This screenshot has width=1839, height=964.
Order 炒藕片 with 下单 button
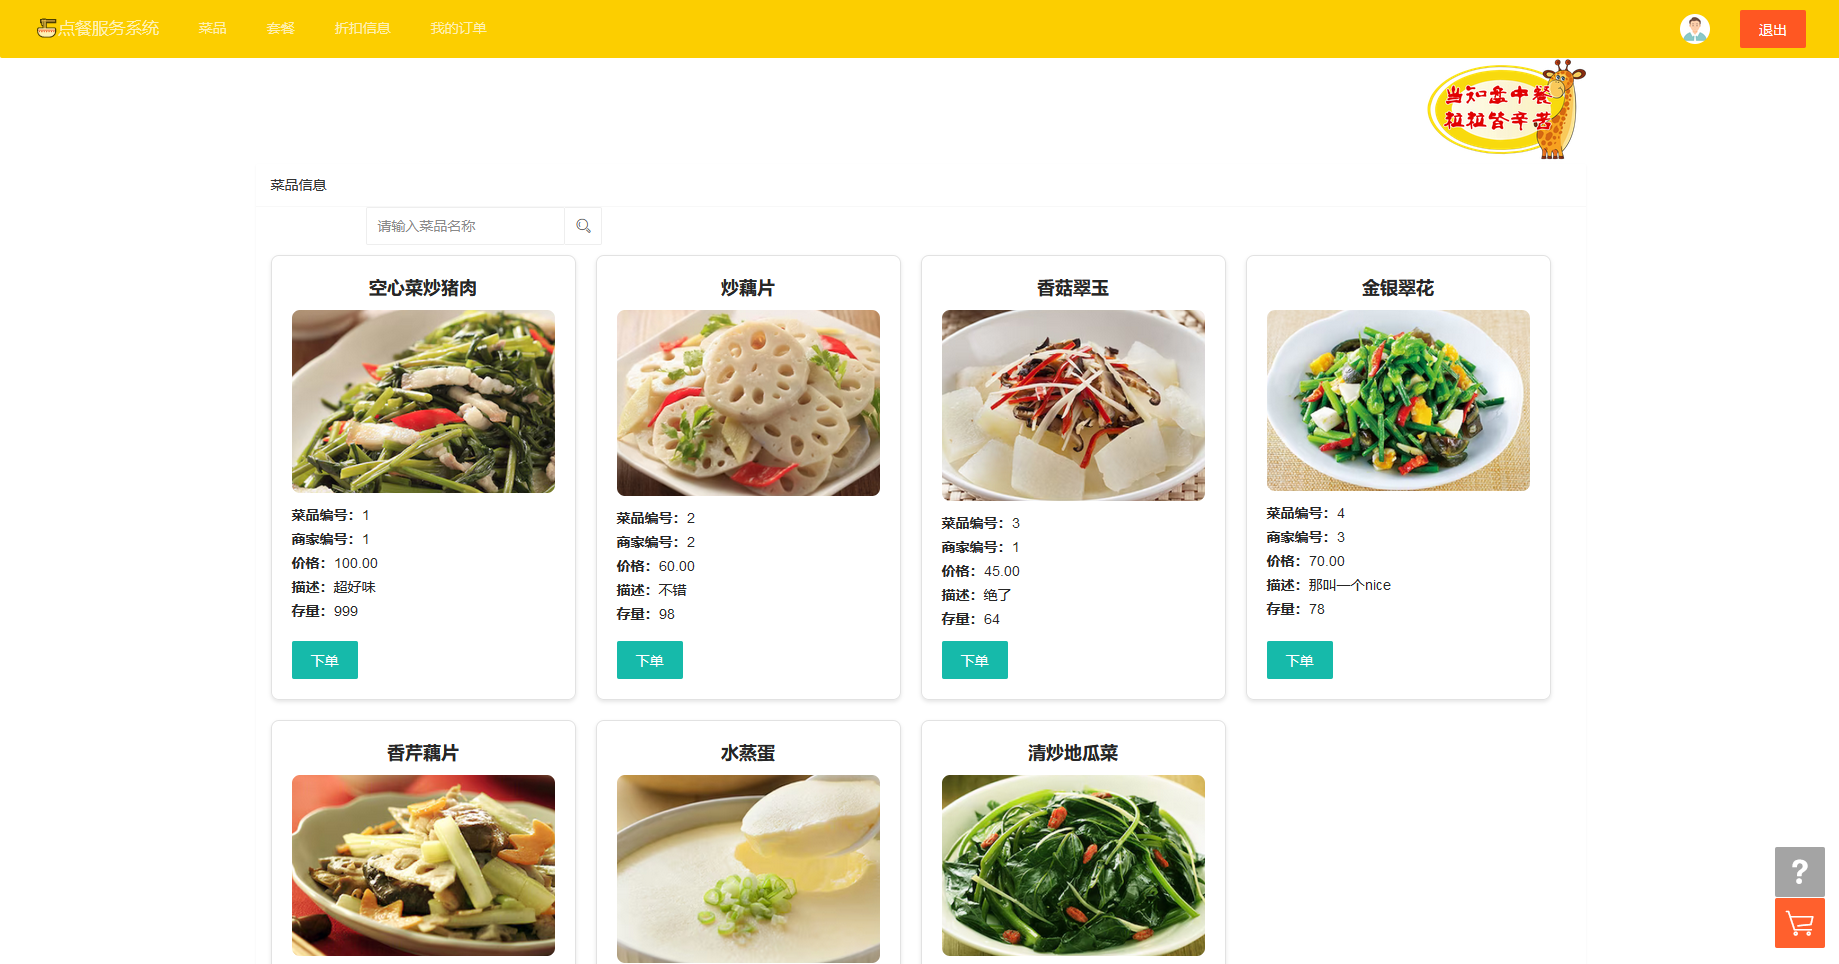(650, 660)
